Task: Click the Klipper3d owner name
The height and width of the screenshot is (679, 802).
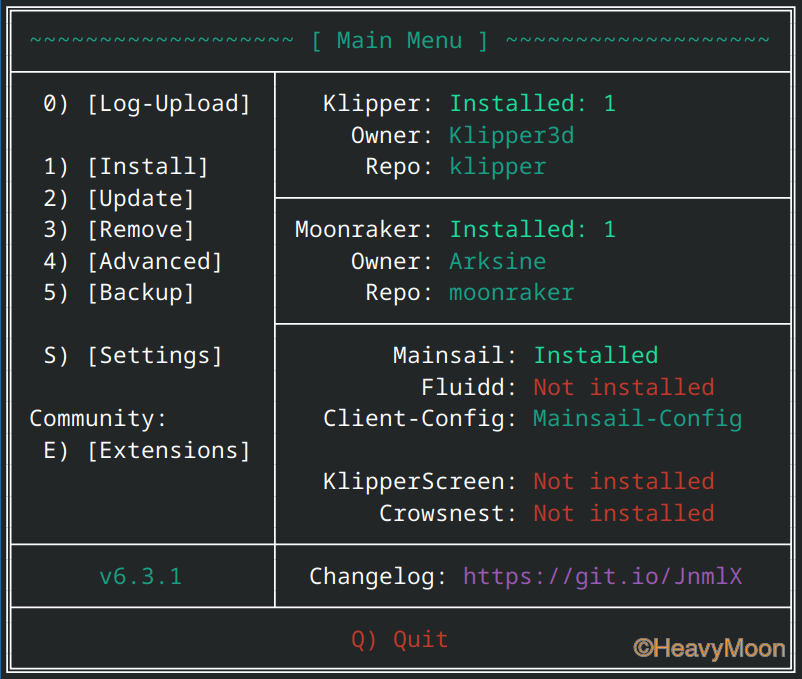Action: click(511, 135)
